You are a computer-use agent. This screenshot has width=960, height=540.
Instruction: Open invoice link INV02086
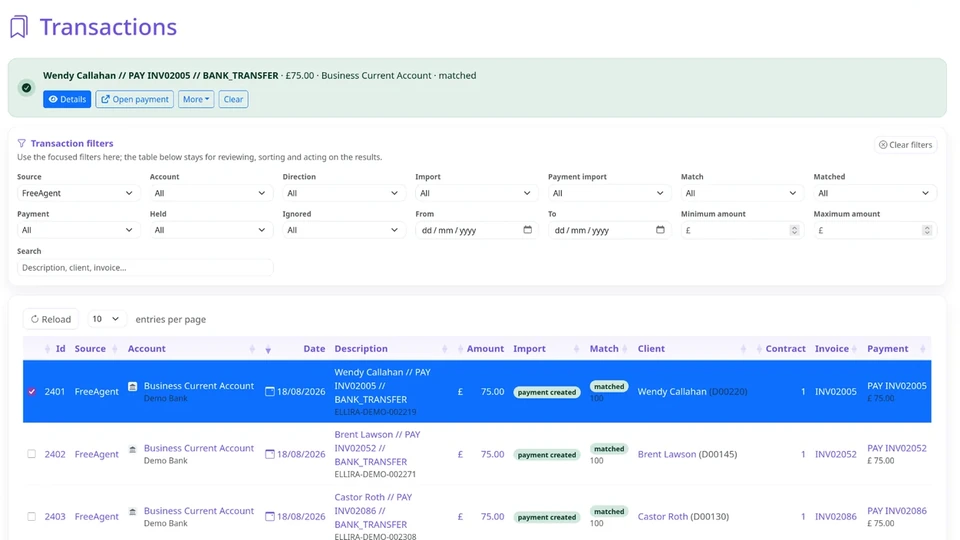click(835, 517)
